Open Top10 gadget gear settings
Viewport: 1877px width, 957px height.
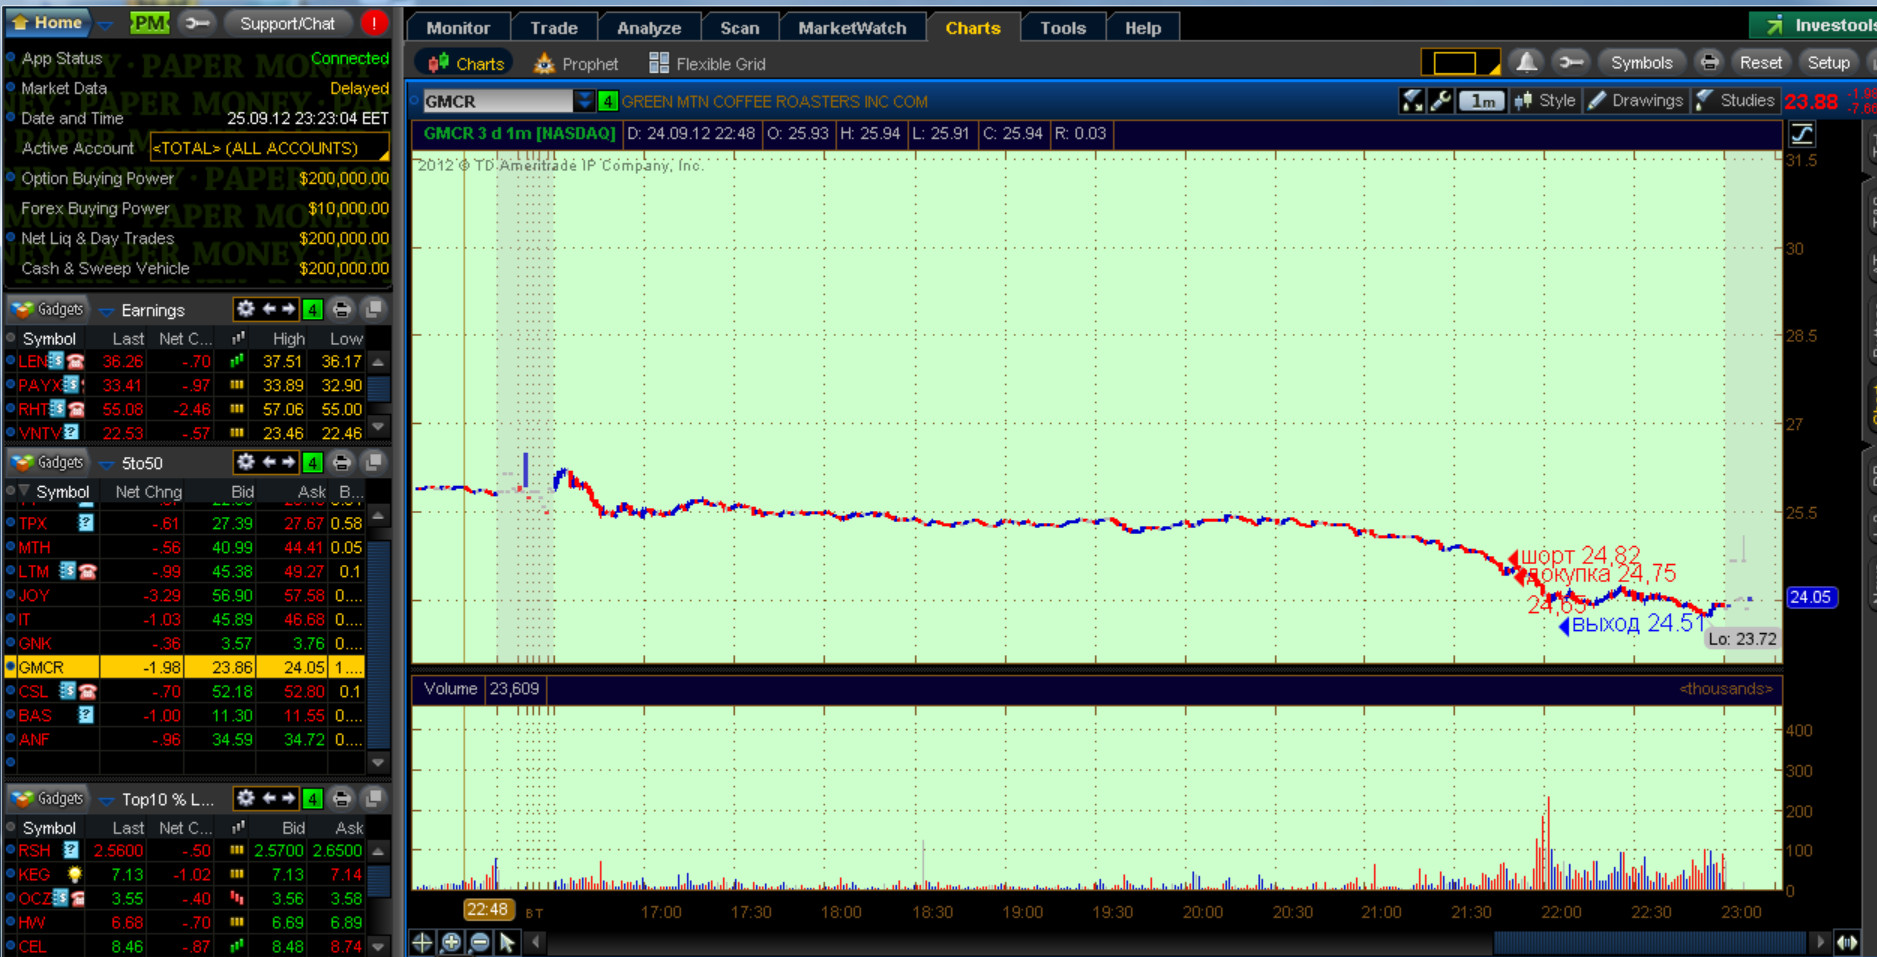245,798
